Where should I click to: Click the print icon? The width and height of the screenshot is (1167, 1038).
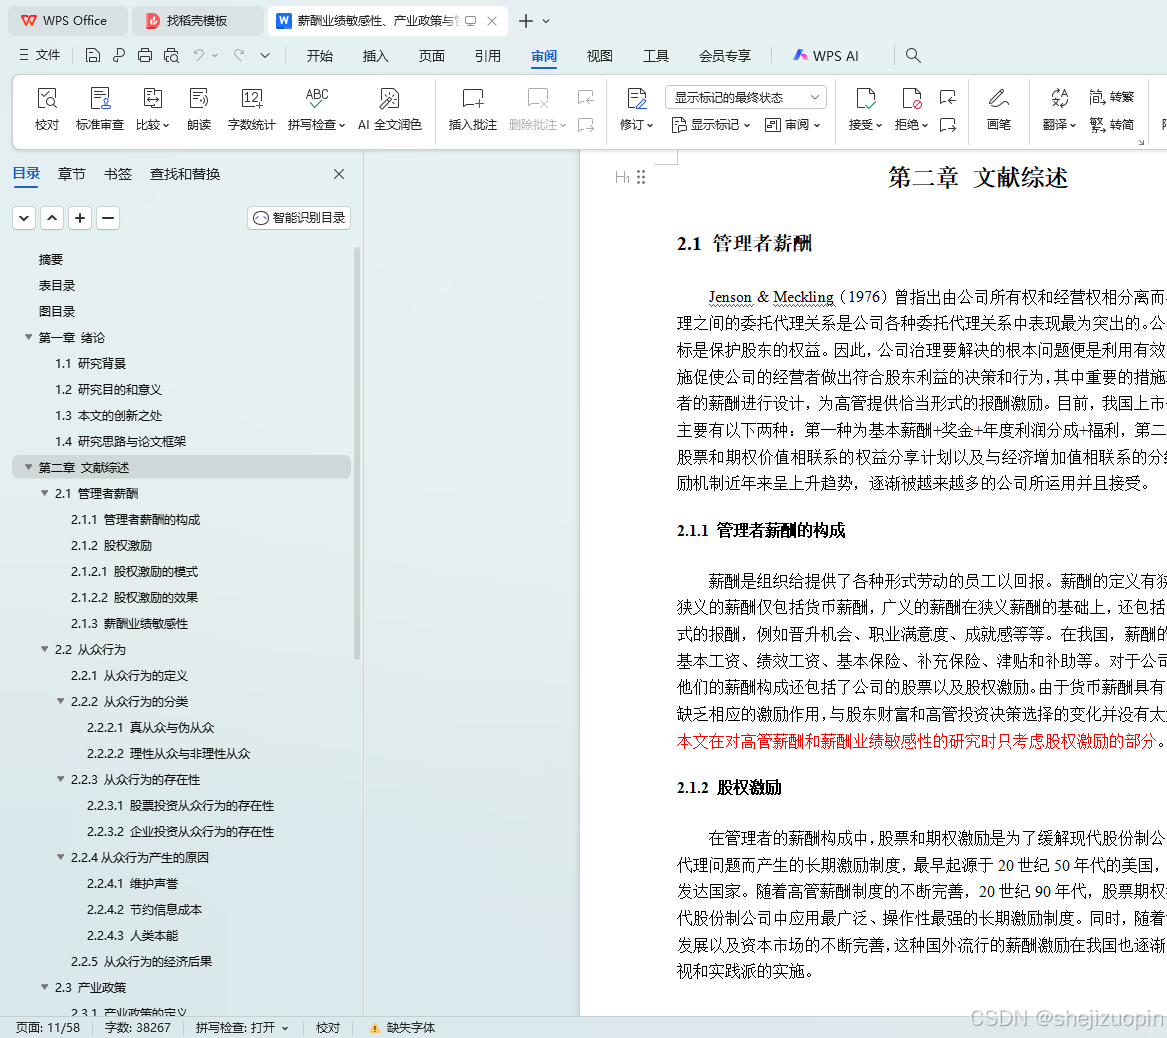145,55
